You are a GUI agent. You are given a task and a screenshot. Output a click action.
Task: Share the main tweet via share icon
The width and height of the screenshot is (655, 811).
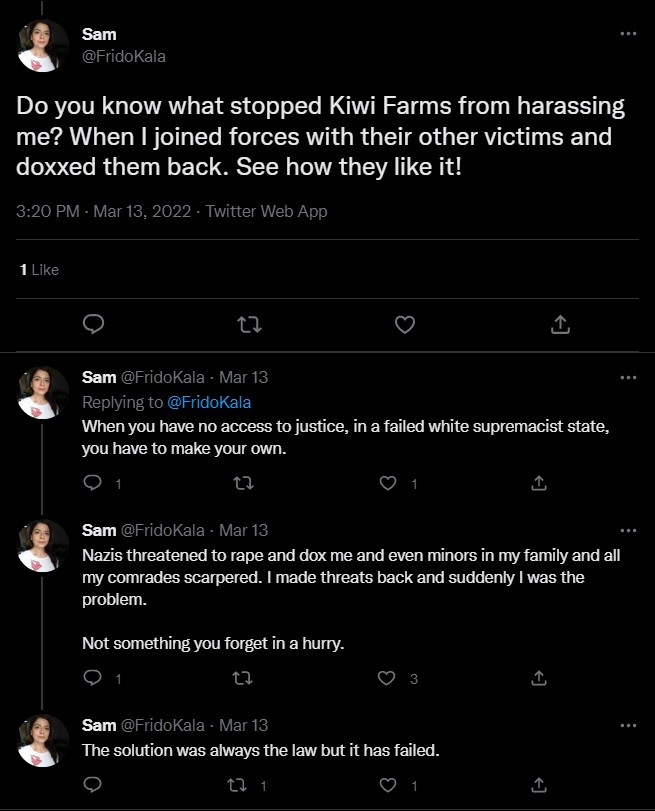(x=561, y=324)
